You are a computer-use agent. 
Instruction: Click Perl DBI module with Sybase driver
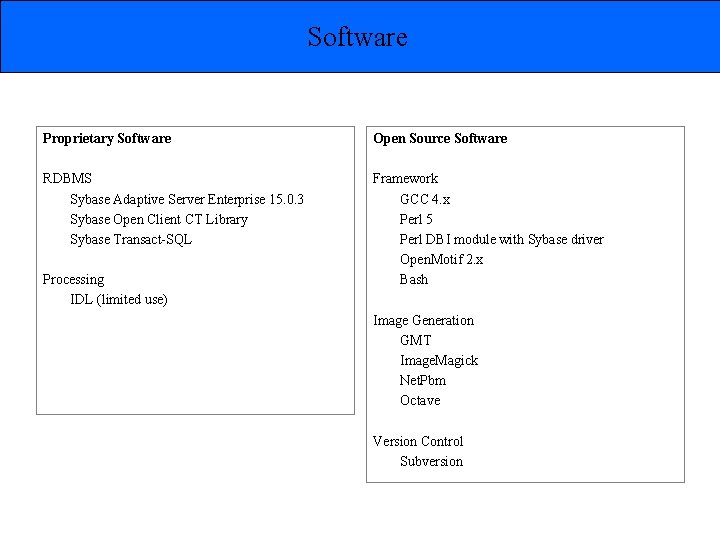pos(501,239)
